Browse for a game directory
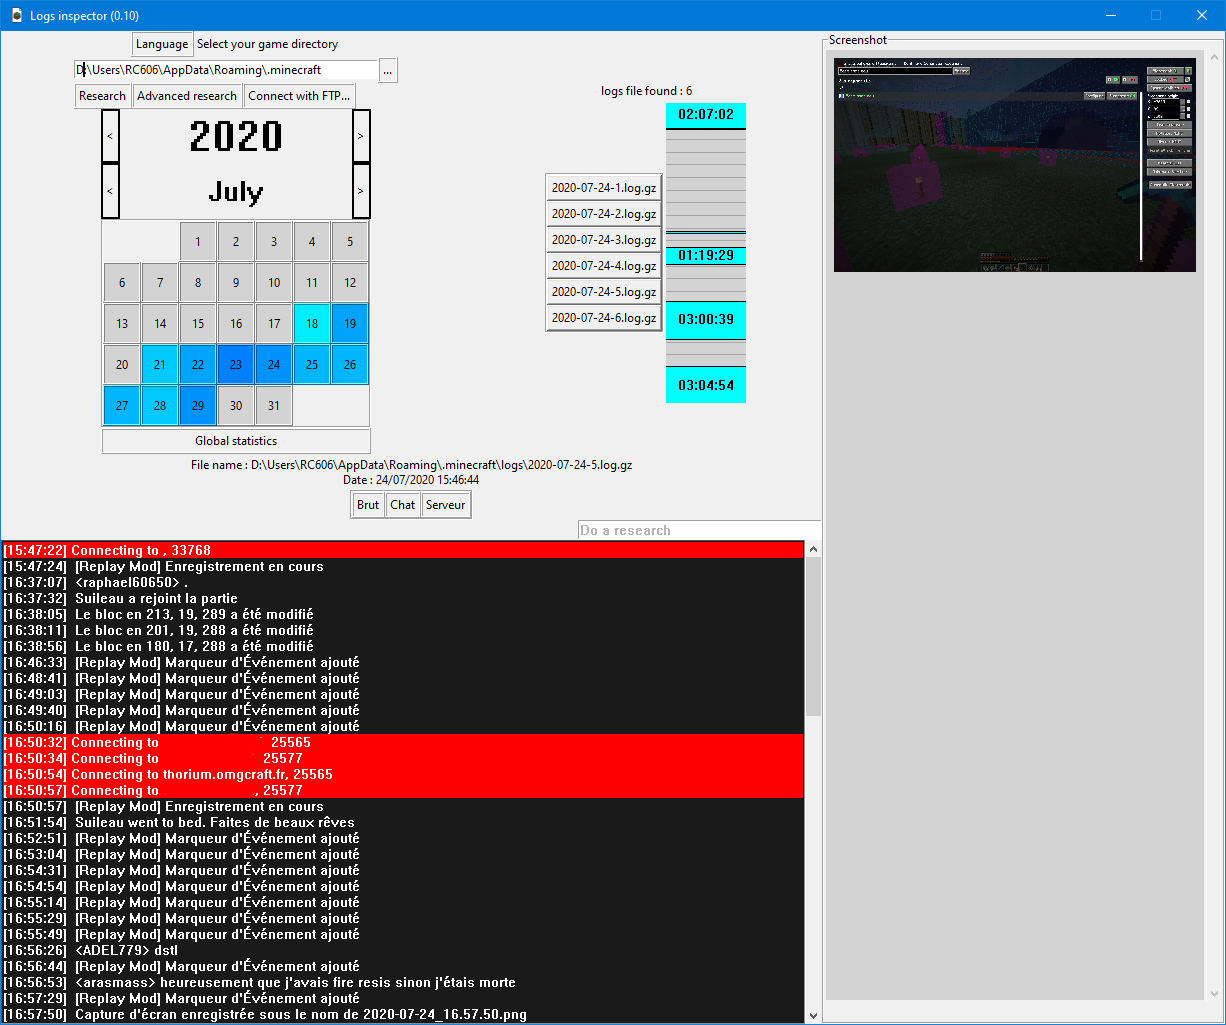Screen dimensions: 1226x1025 click(x=388, y=70)
